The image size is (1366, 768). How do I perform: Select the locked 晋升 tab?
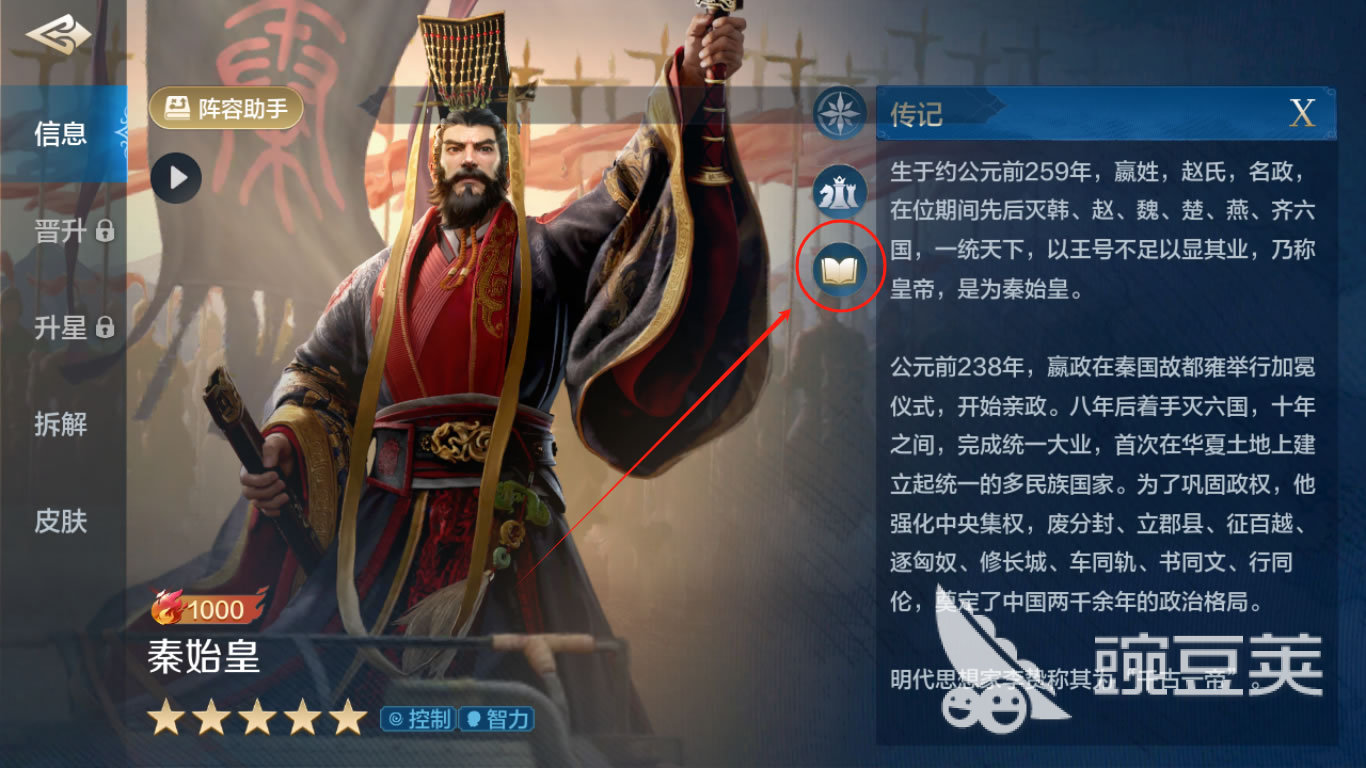pos(75,231)
